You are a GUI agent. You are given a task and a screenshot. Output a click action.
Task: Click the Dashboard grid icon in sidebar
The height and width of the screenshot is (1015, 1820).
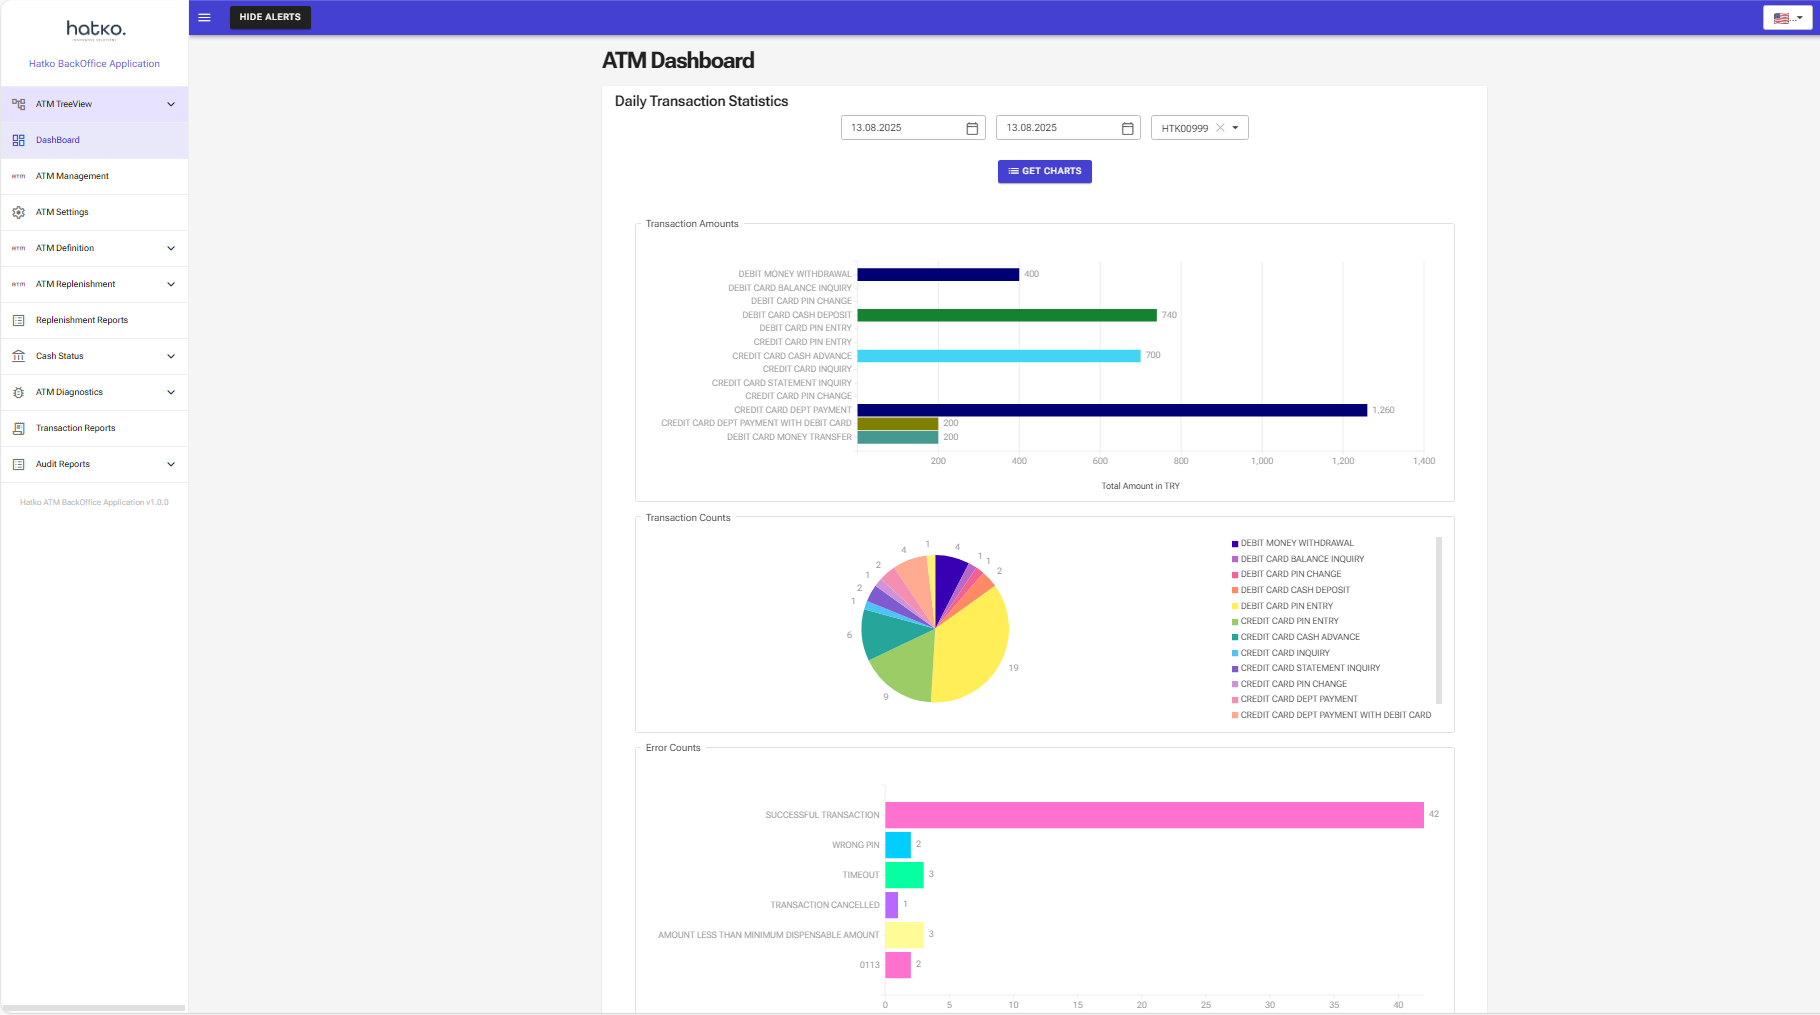point(18,140)
